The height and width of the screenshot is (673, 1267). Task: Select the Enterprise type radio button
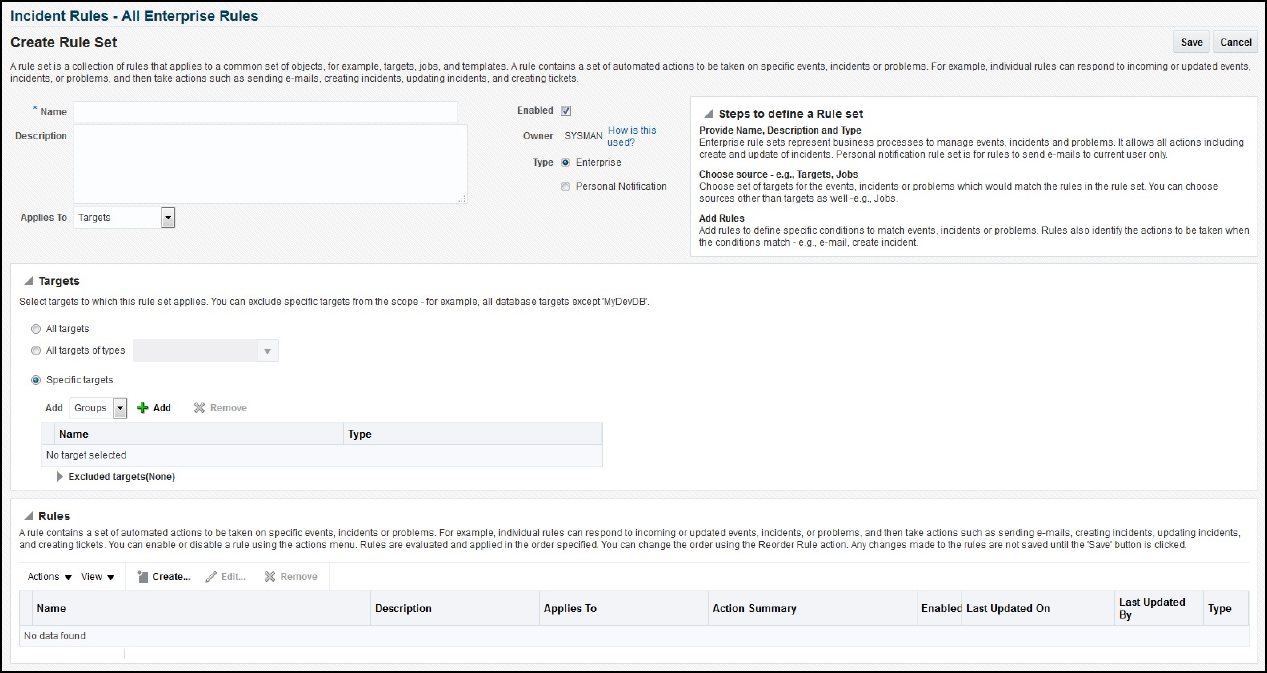pyautogui.click(x=566, y=162)
